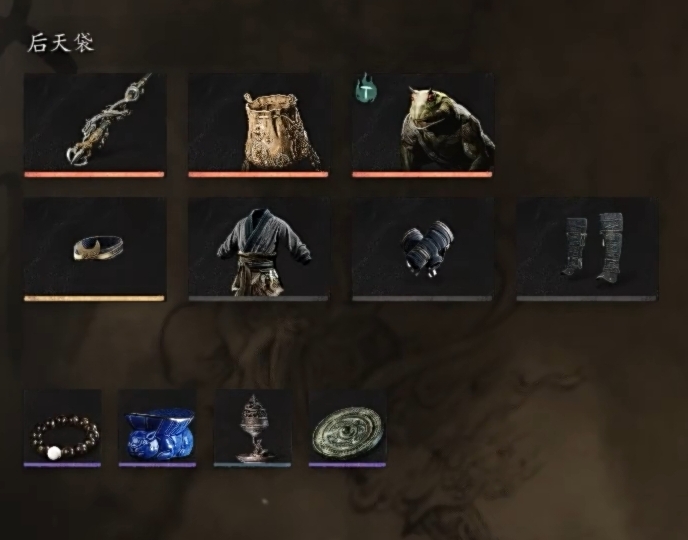Click grey rarity bar under robe

tap(258, 299)
